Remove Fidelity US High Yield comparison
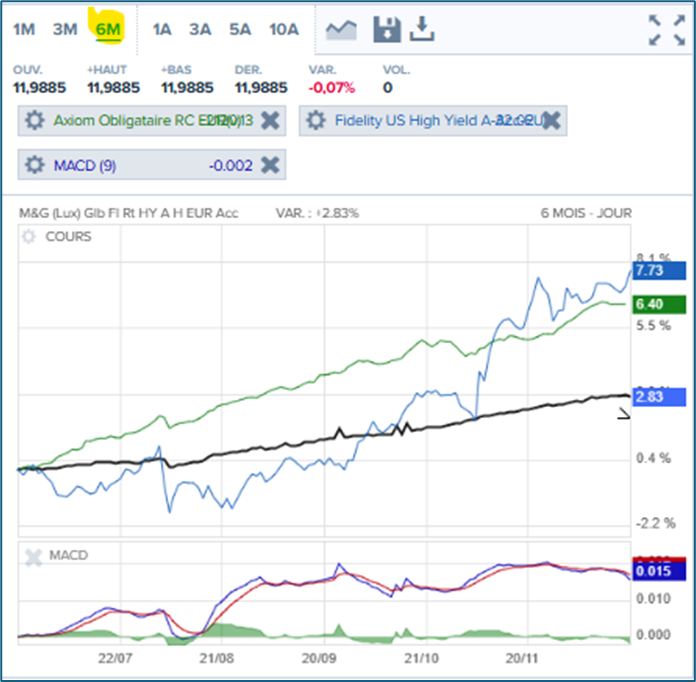The image size is (696, 682). (550, 121)
